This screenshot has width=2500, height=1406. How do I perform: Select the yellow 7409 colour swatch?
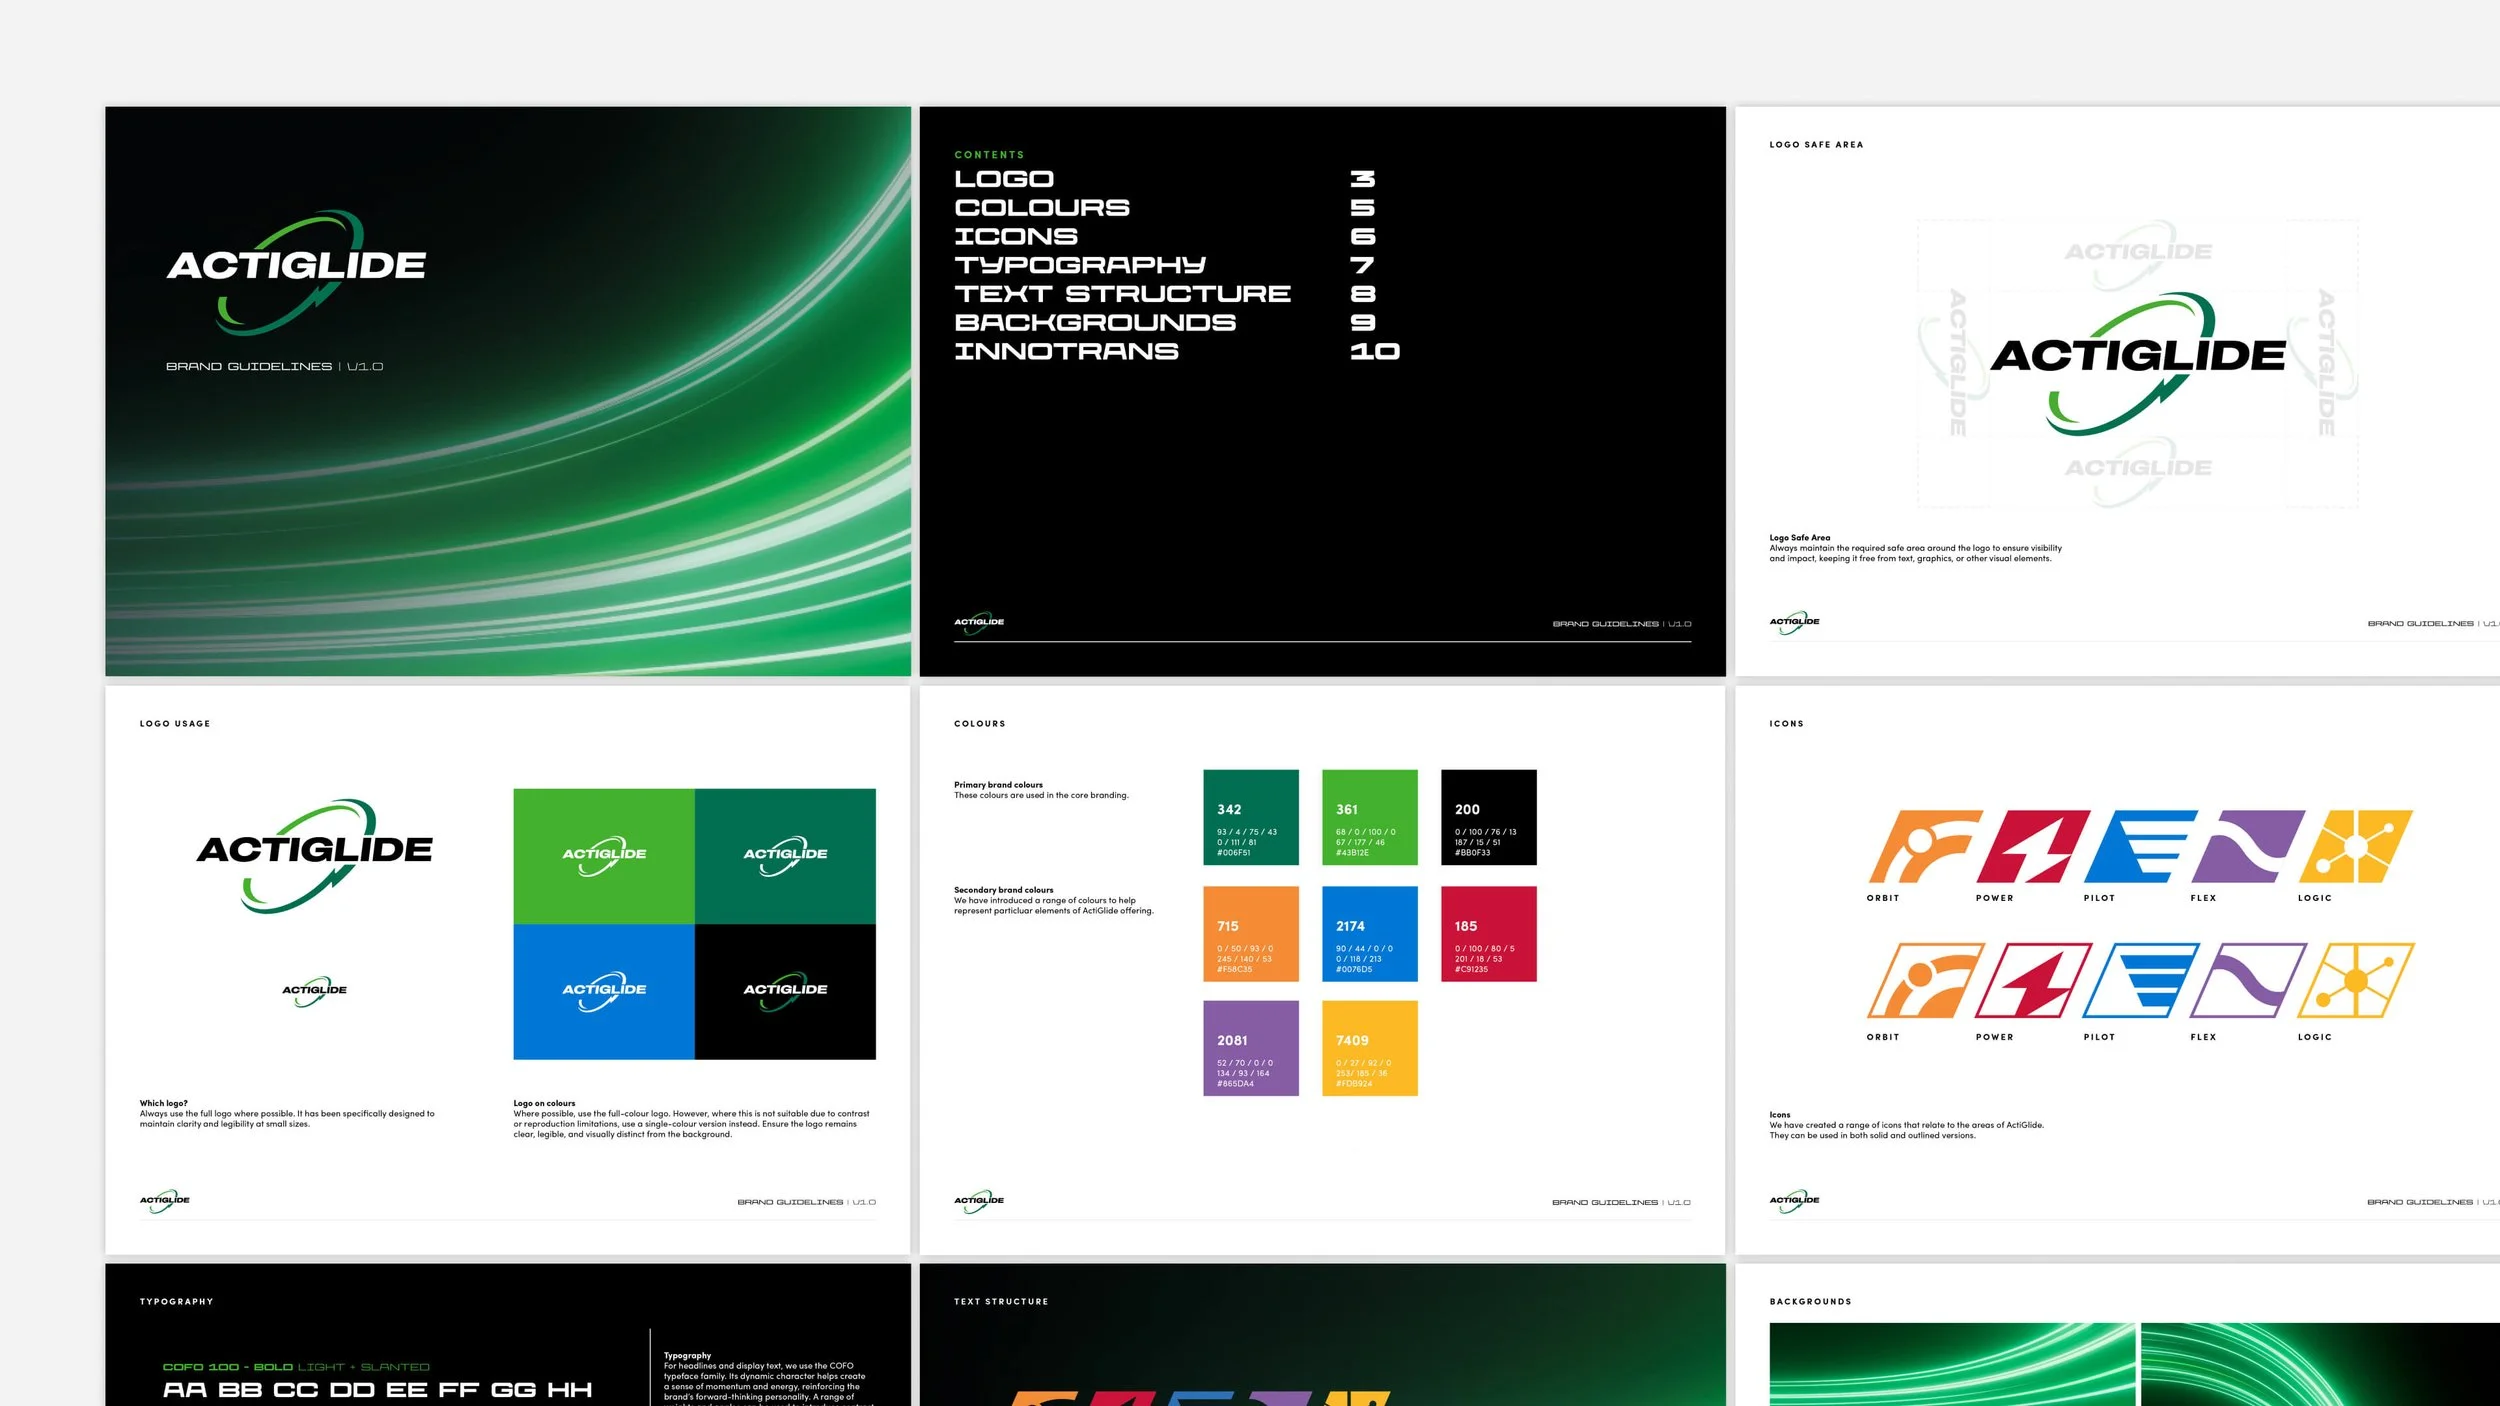1370,1048
